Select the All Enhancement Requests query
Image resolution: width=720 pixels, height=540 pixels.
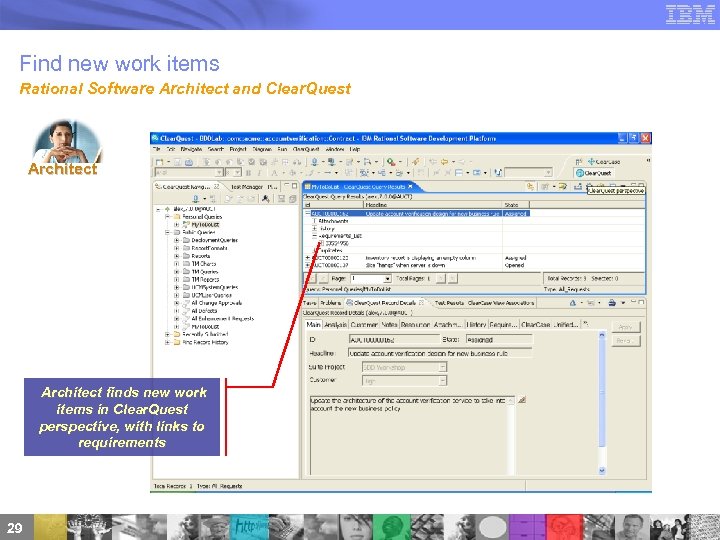point(222,319)
